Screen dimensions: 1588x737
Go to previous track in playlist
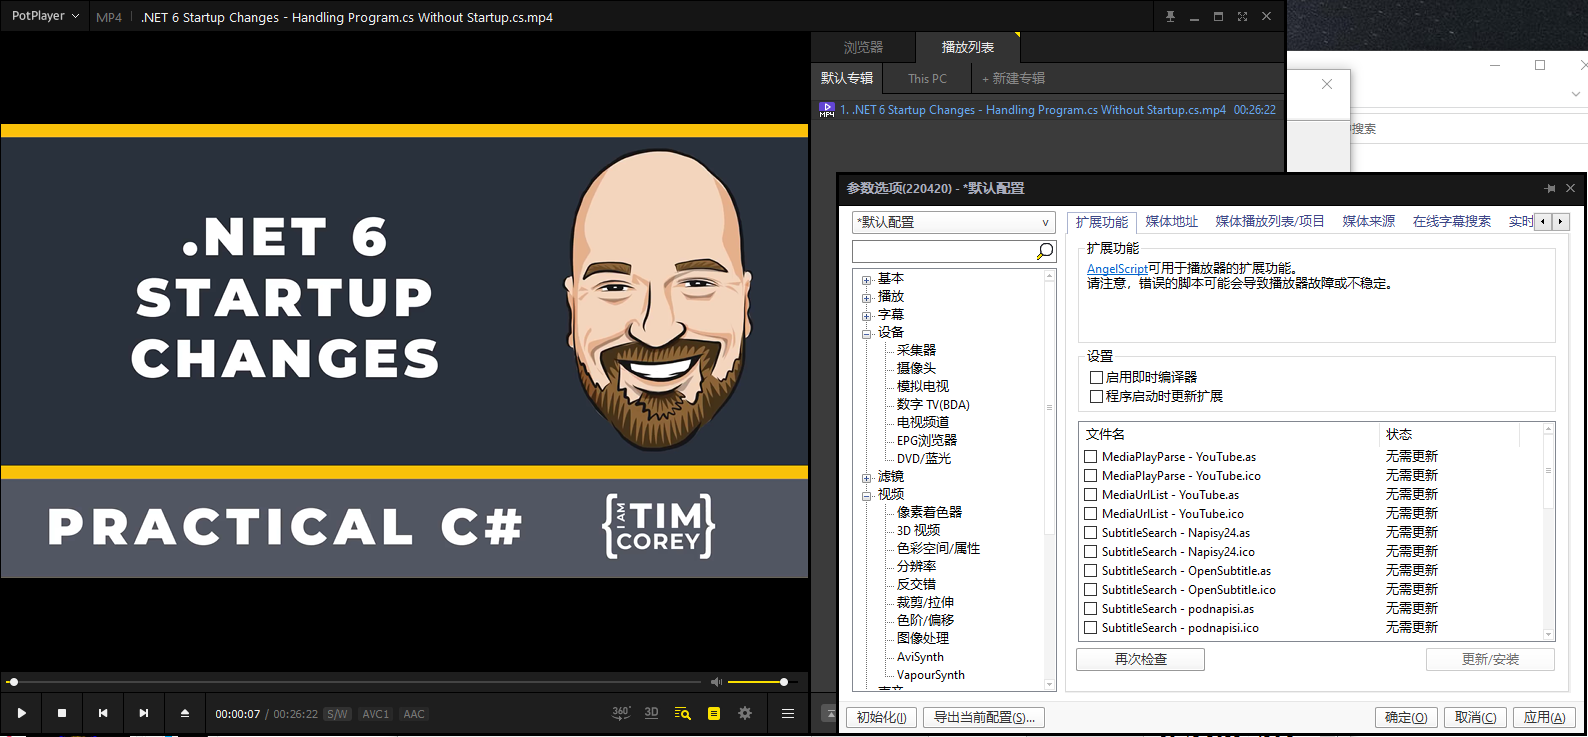[x=103, y=713]
